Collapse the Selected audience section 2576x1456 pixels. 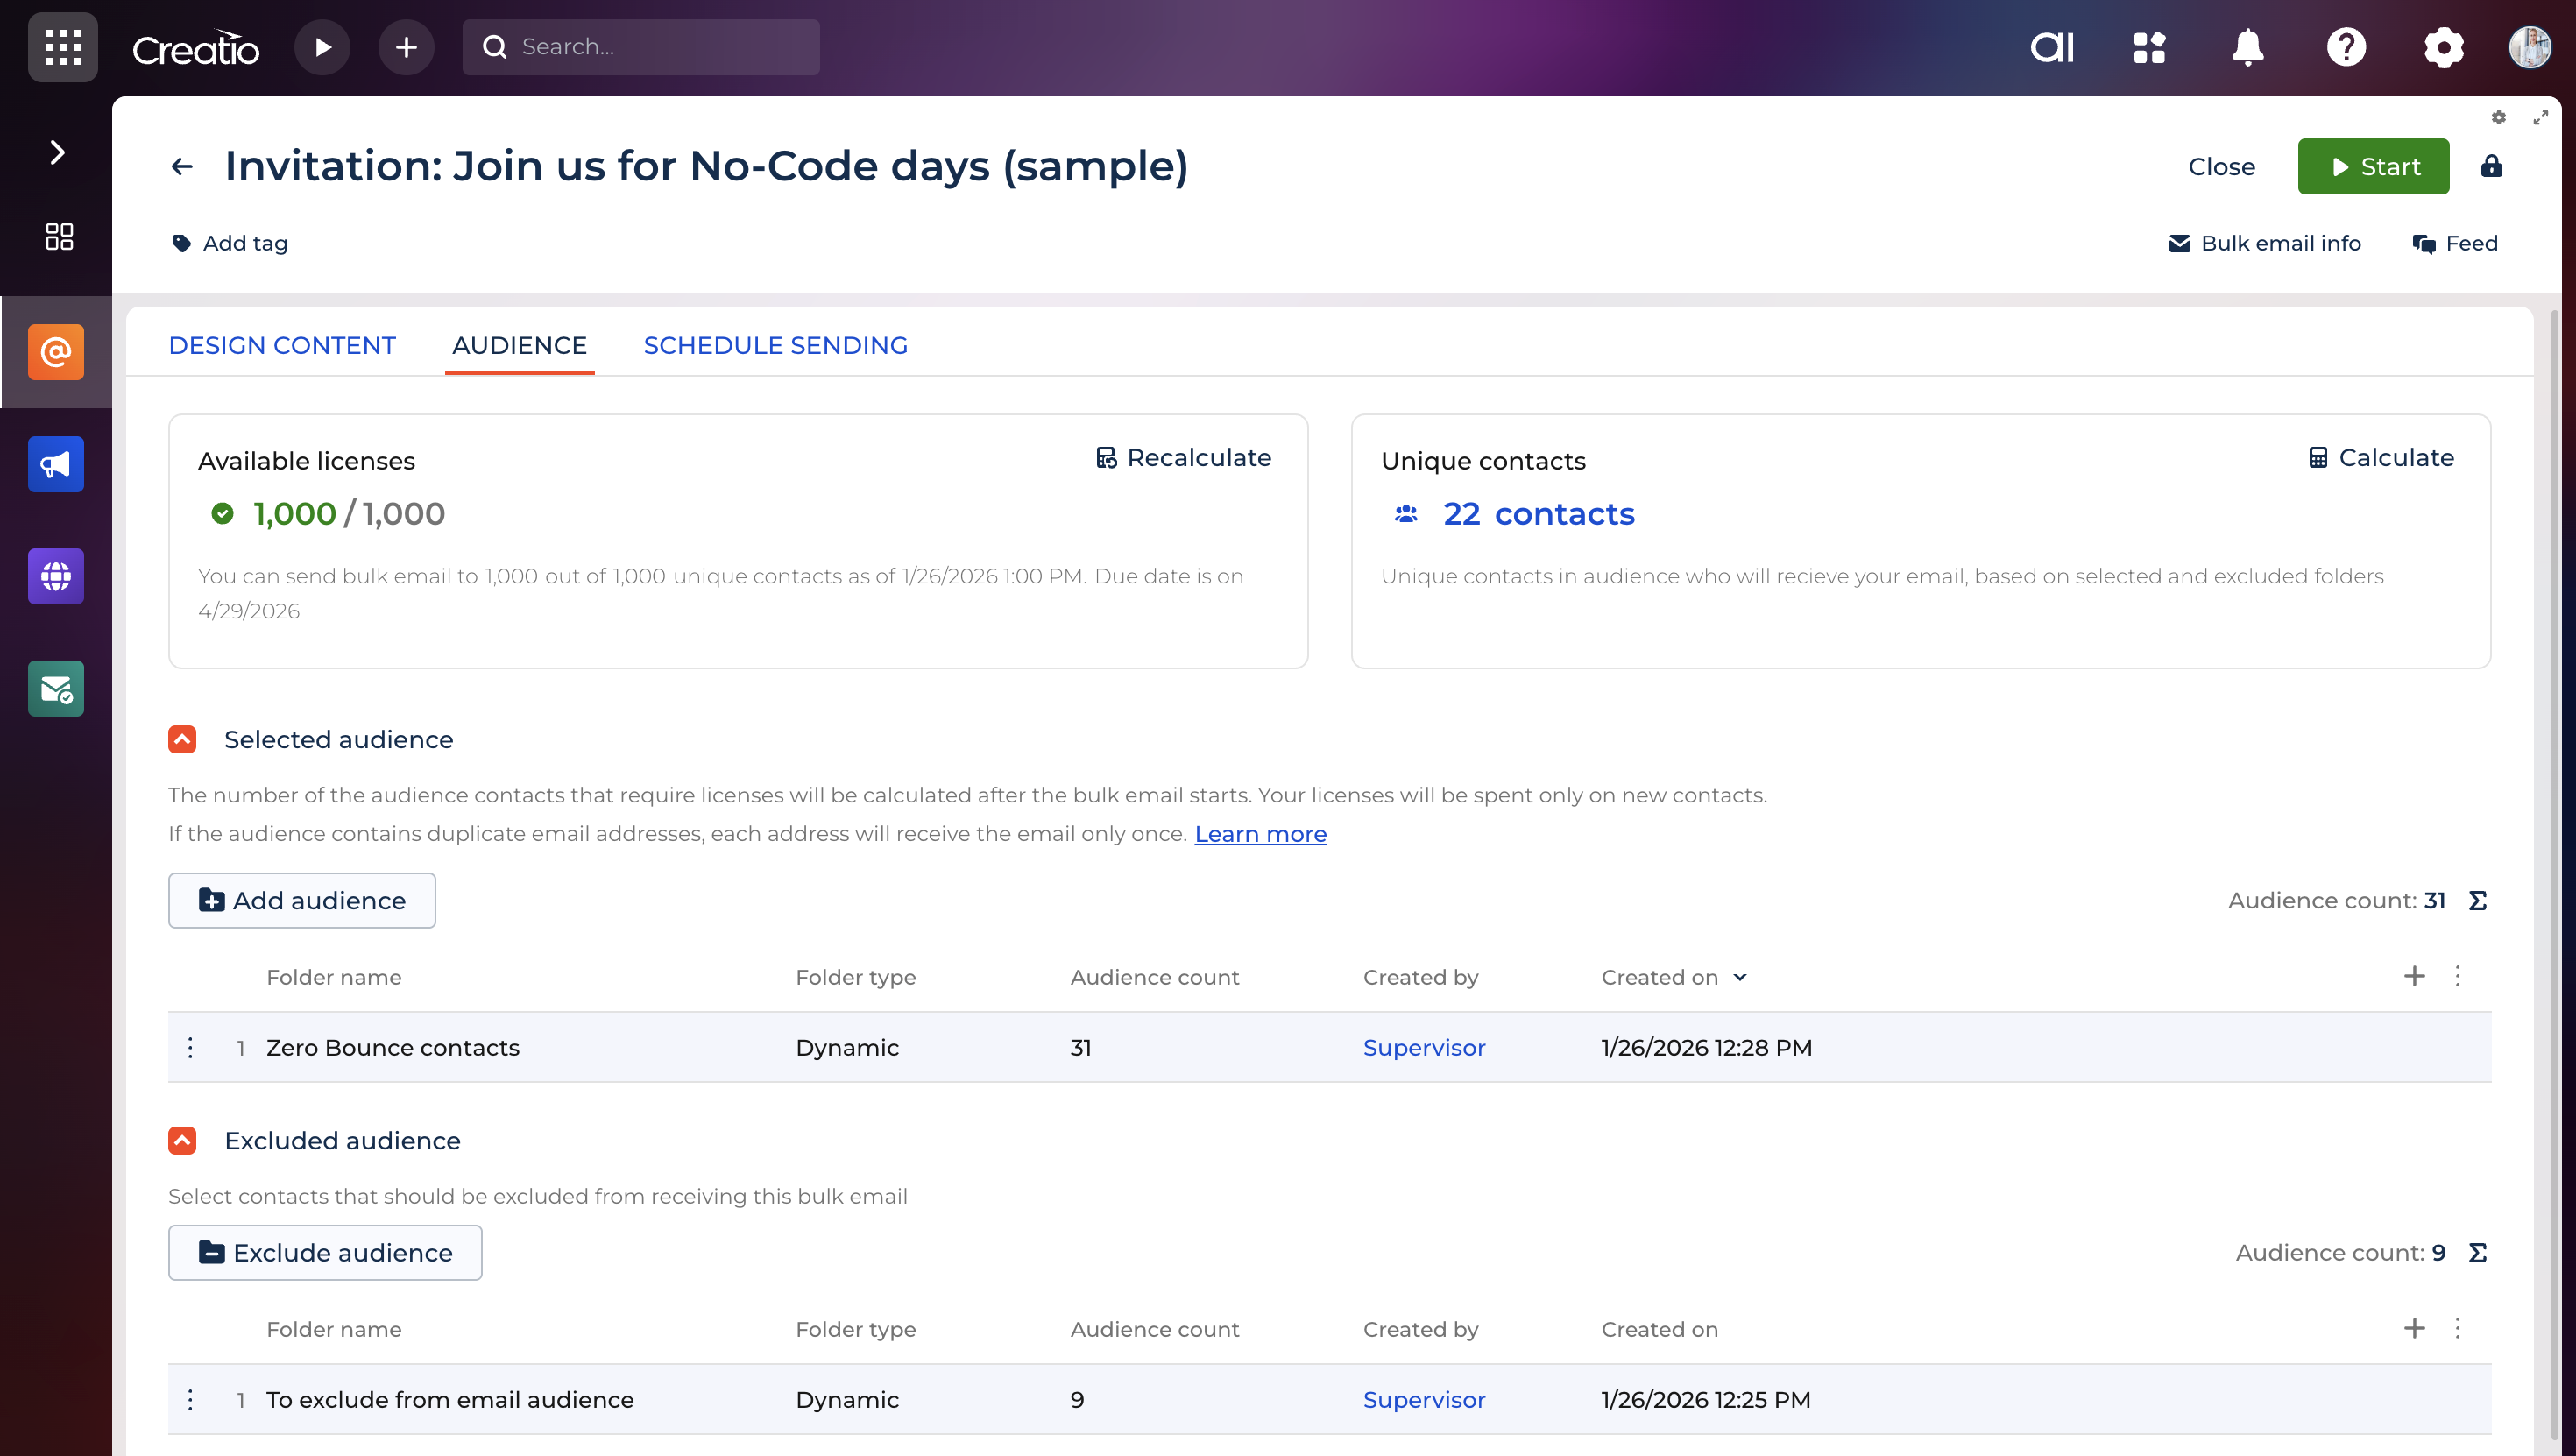[182, 739]
